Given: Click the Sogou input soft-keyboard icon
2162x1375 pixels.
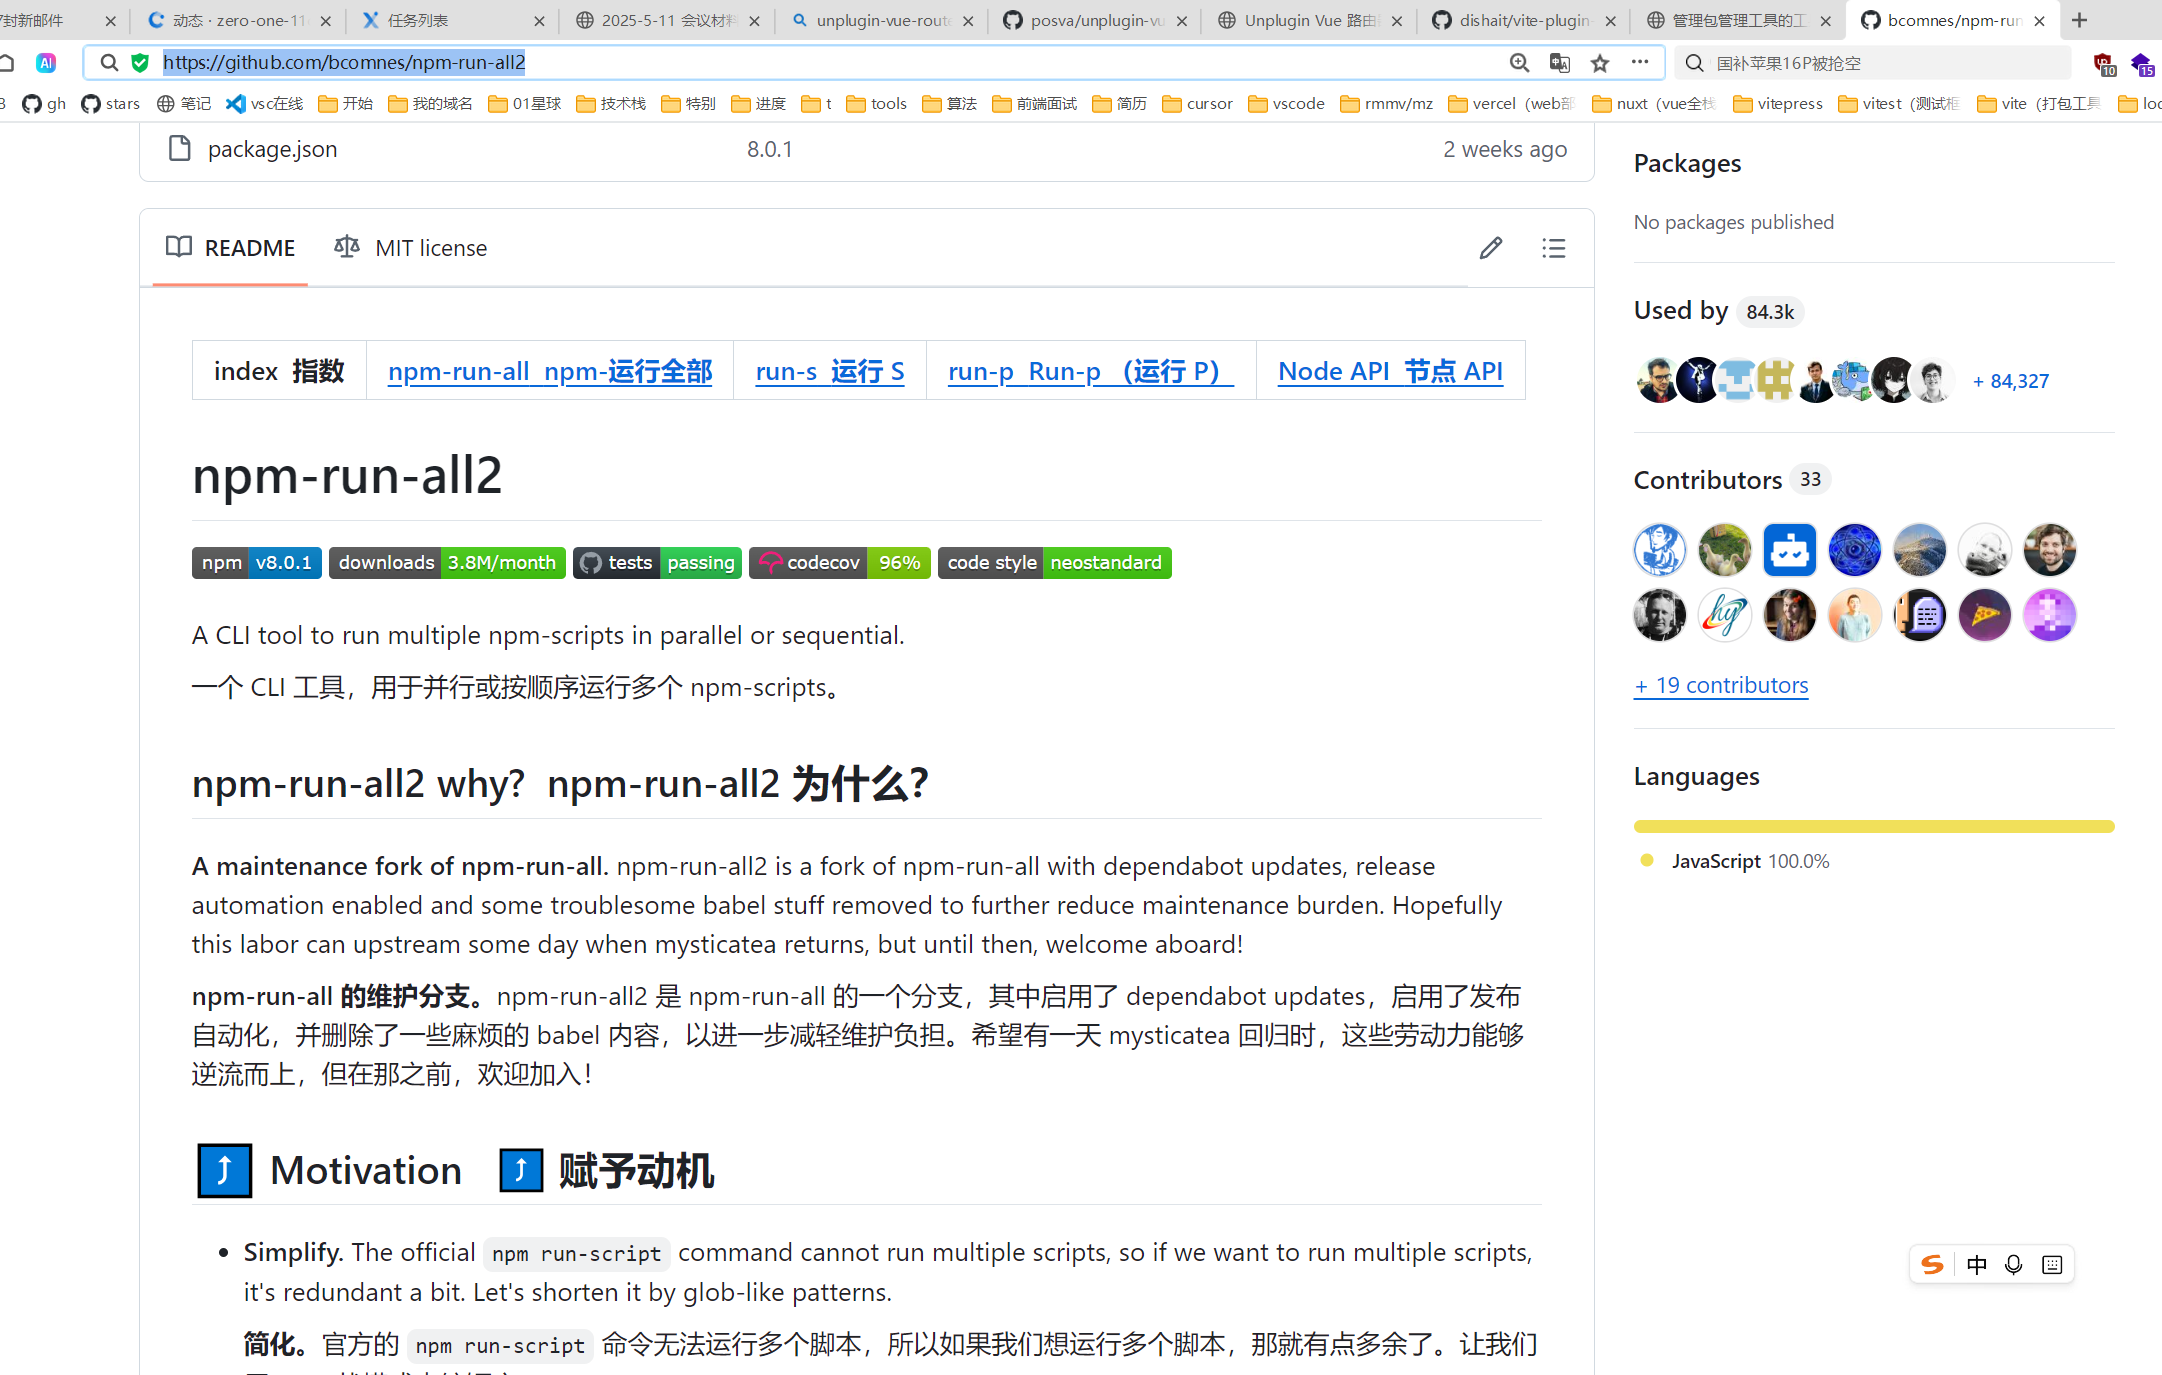Looking at the screenshot, I should tap(2052, 1265).
